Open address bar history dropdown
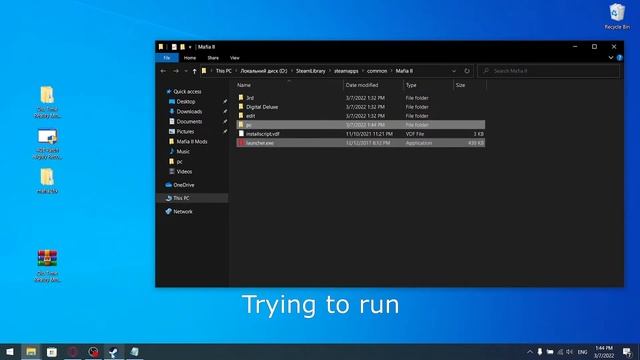This screenshot has height=360, width=640. (x=454, y=71)
